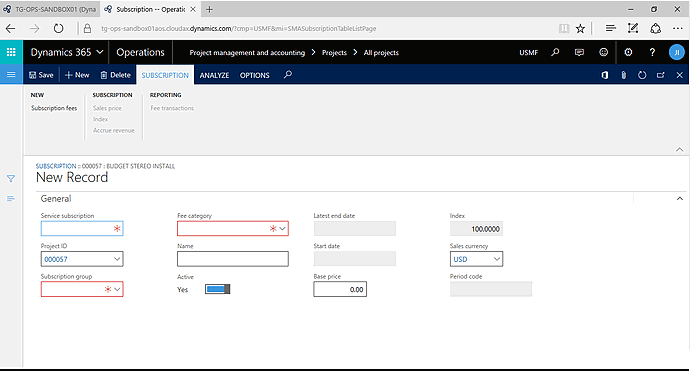690x371 pixels.
Task: Reload the browser page
Action: [58, 29]
